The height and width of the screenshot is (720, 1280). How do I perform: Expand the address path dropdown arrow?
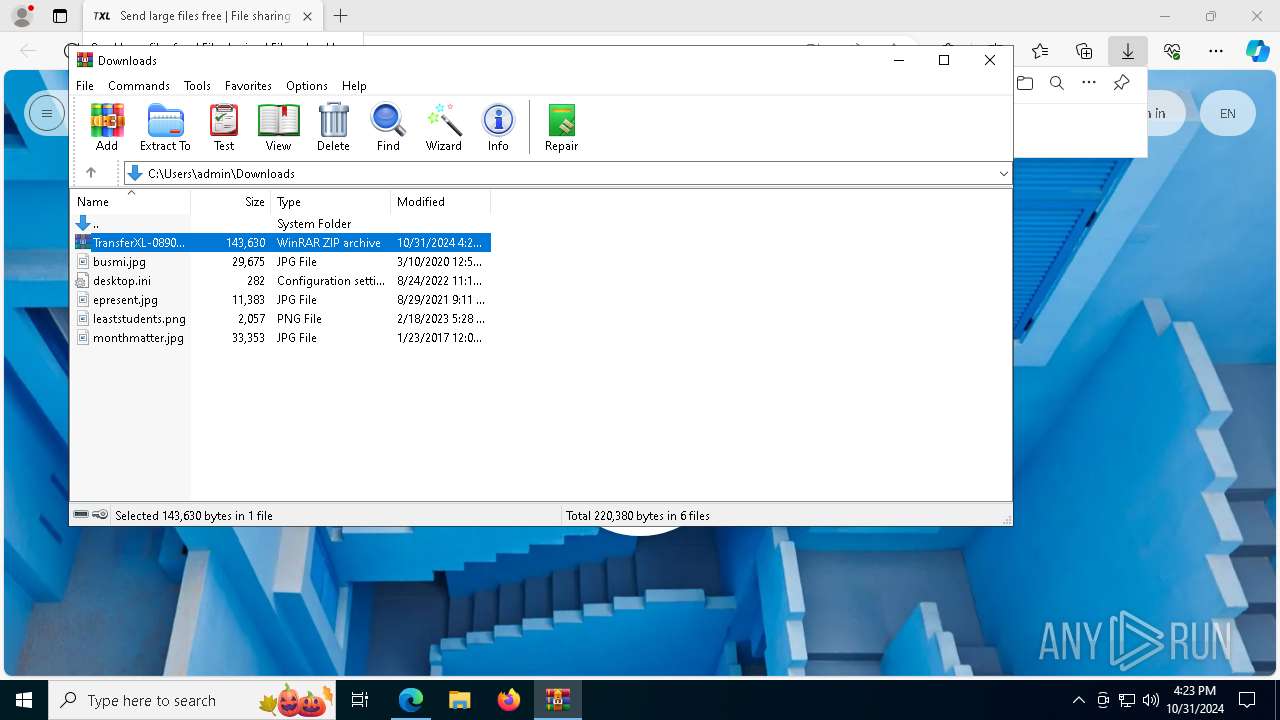pyautogui.click(x=1003, y=173)
